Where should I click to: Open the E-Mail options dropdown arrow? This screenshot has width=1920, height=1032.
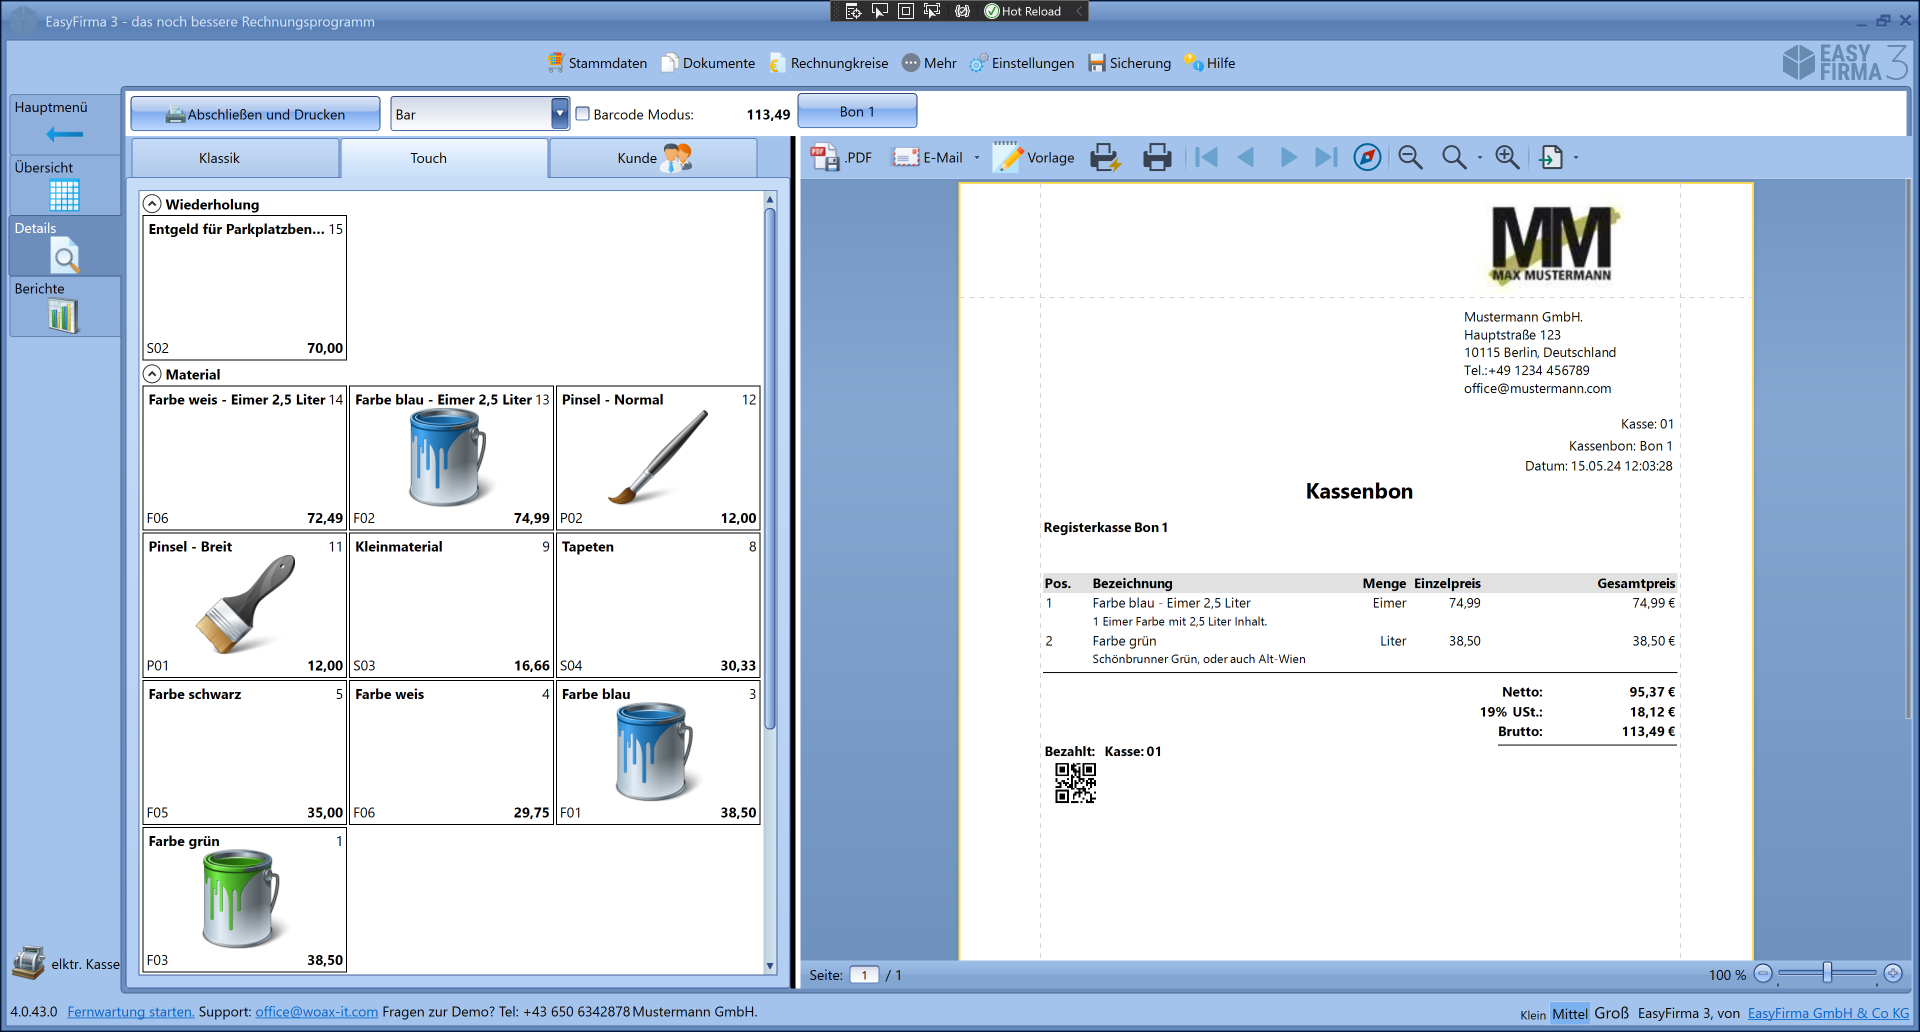tap(977, 157)
